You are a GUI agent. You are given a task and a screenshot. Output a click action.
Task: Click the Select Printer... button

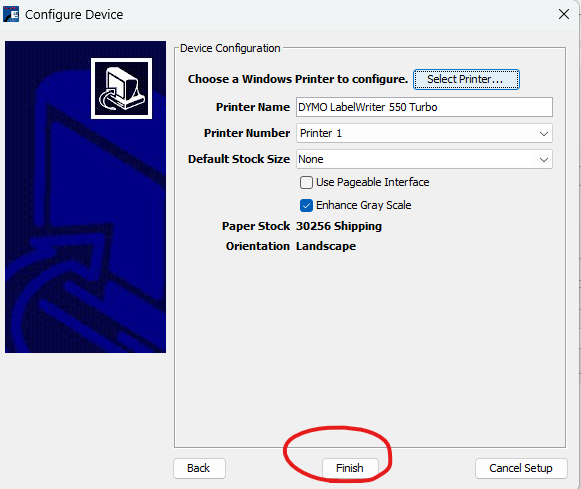[x=466, y=79]
